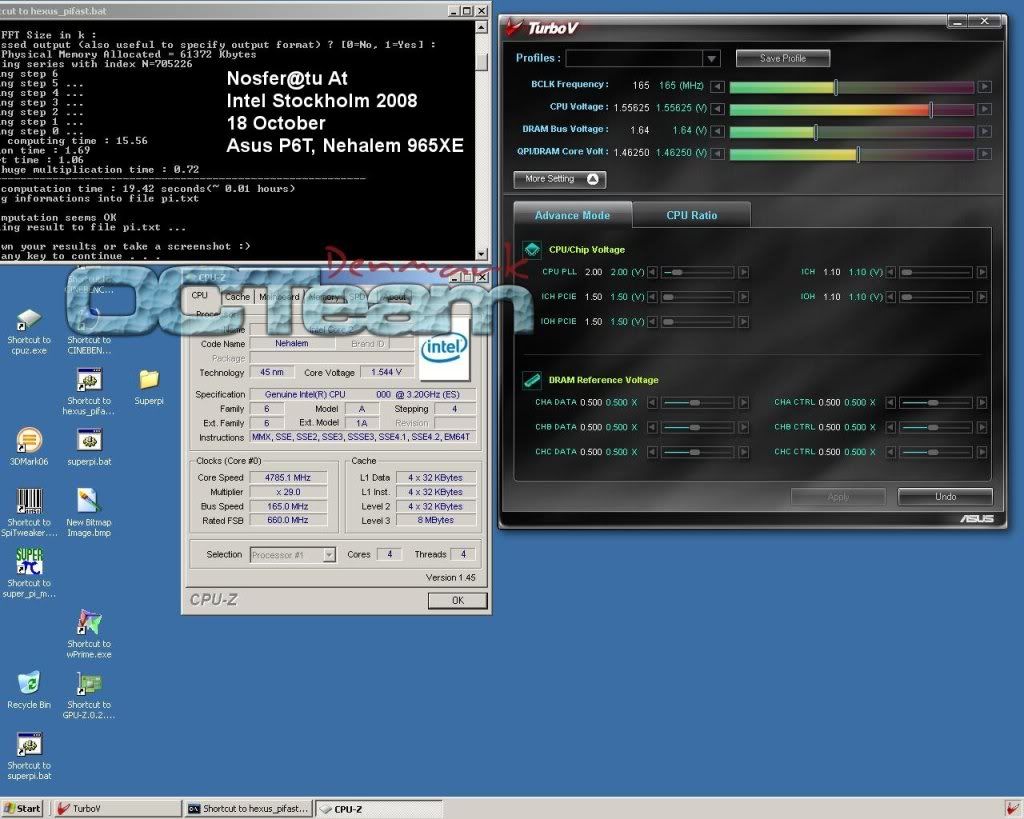
Task: Open the Shortcut to cpuz.exe desktop icon
Action: (x=29, y=332)
